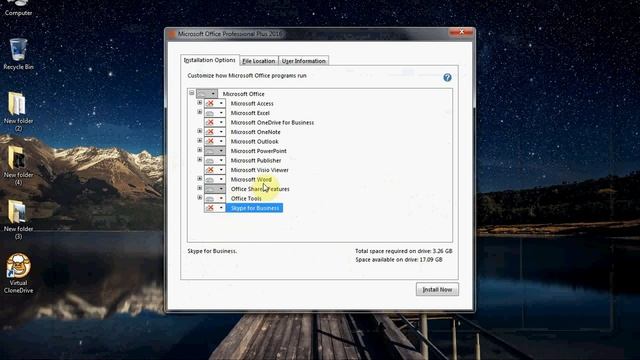Select the Microsoft Excel label

coord(250,113)
